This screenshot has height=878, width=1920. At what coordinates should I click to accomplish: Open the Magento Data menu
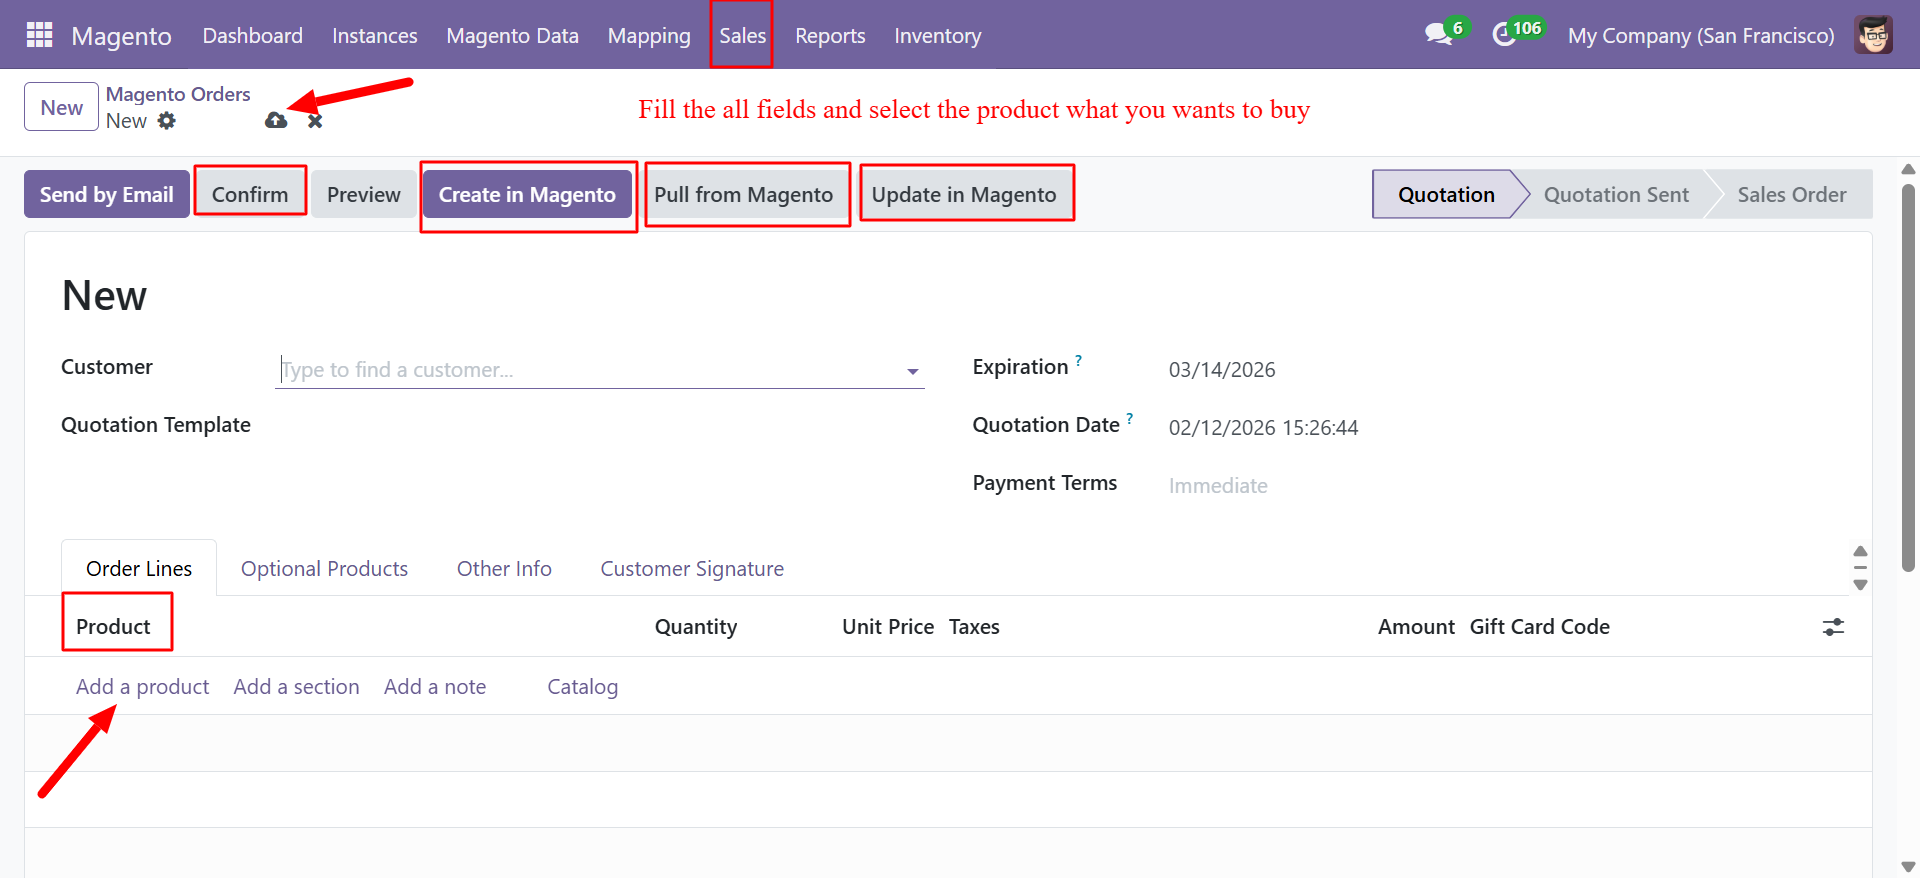click(513, 35)
